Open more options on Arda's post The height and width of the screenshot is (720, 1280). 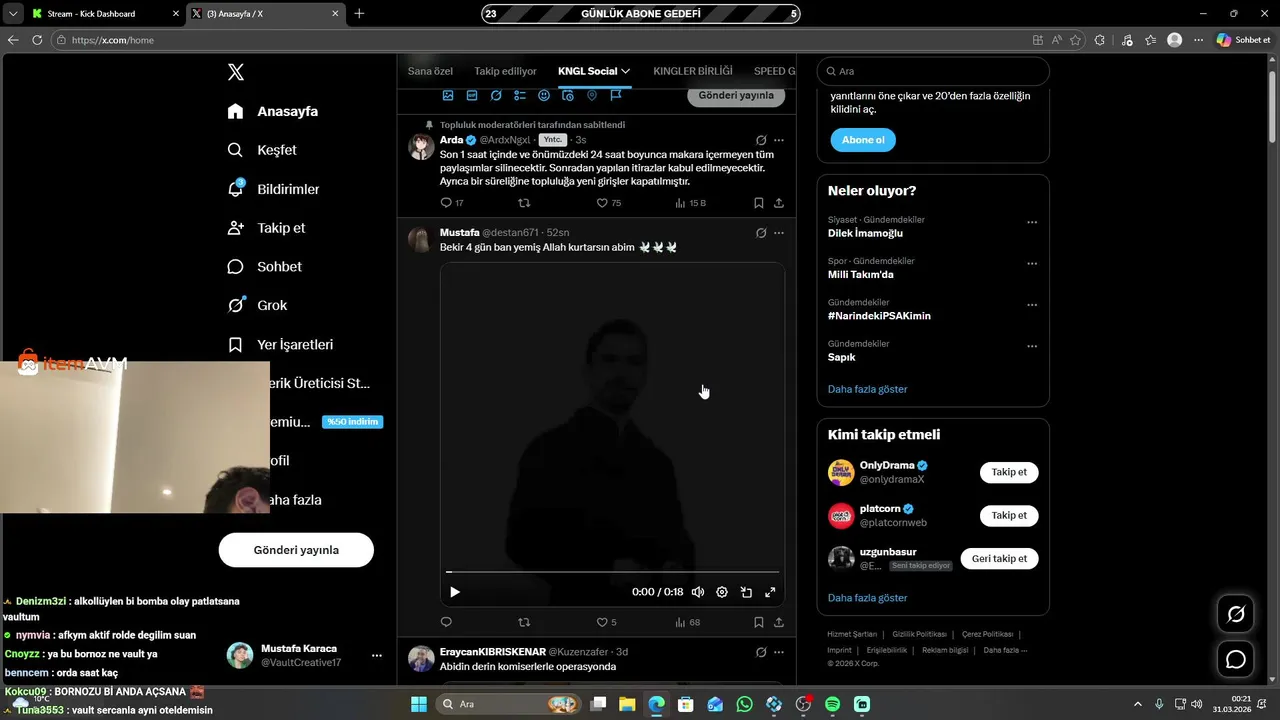[779, 140]
